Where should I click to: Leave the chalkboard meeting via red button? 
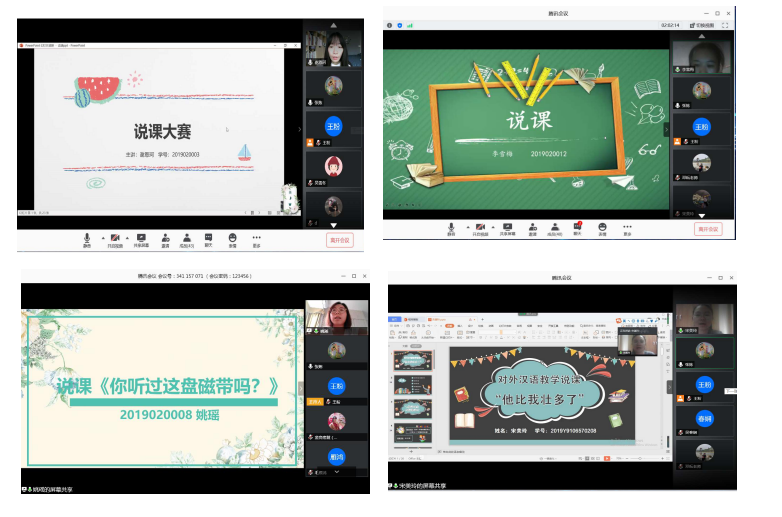coord(708,229)
